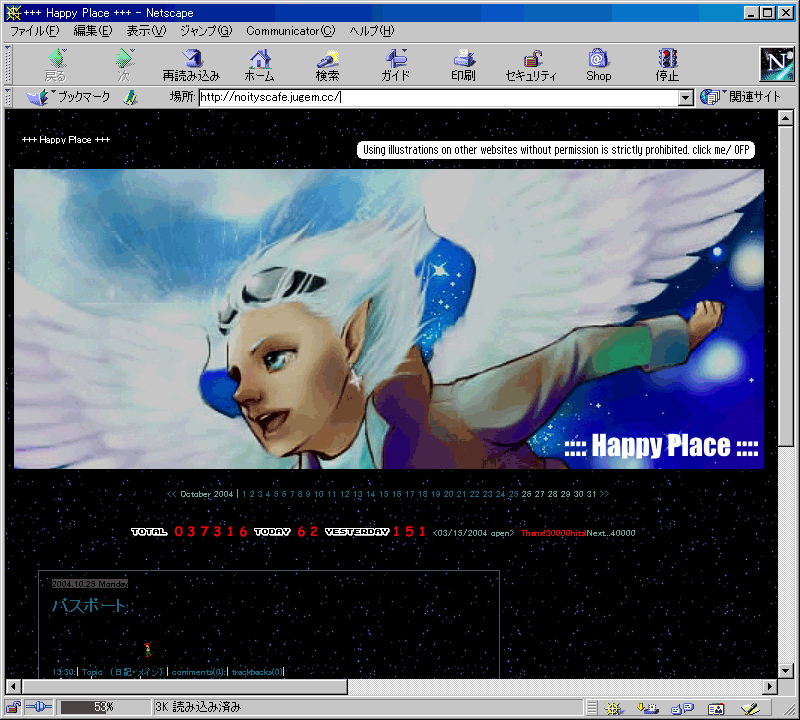Open Address Book from component bar
Image resolution: width=800 pixels, height=720 pixels.
(x=716, y=708)
